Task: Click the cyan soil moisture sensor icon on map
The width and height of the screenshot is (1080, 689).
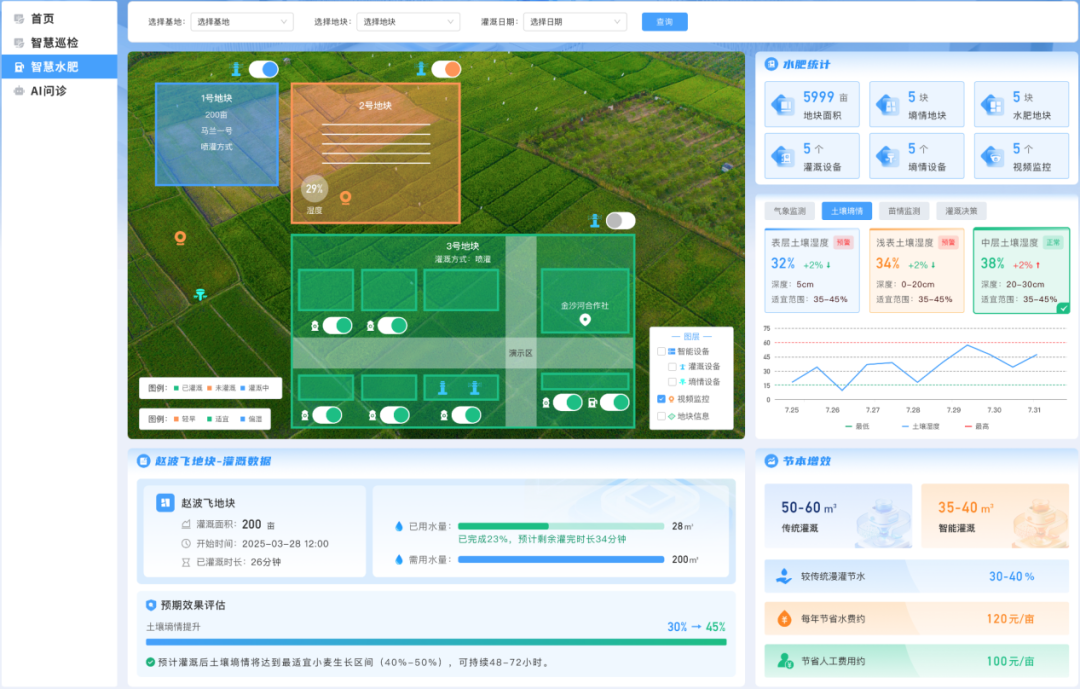Action: click(200, 295)
